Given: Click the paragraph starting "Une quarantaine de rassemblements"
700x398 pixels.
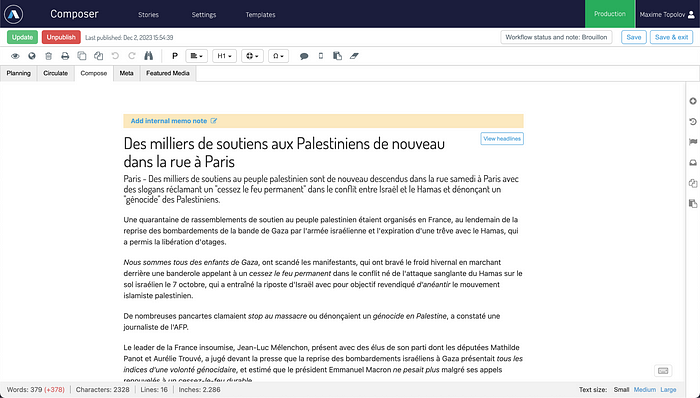Looking at the screenshot, I should point(321,231).
